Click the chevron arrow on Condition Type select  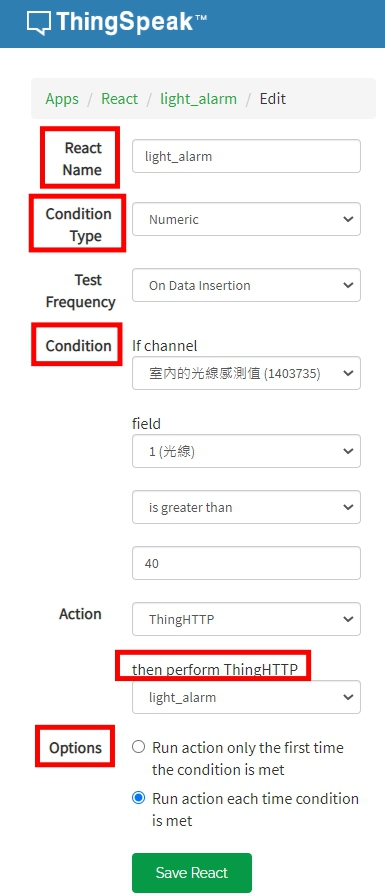348,219
